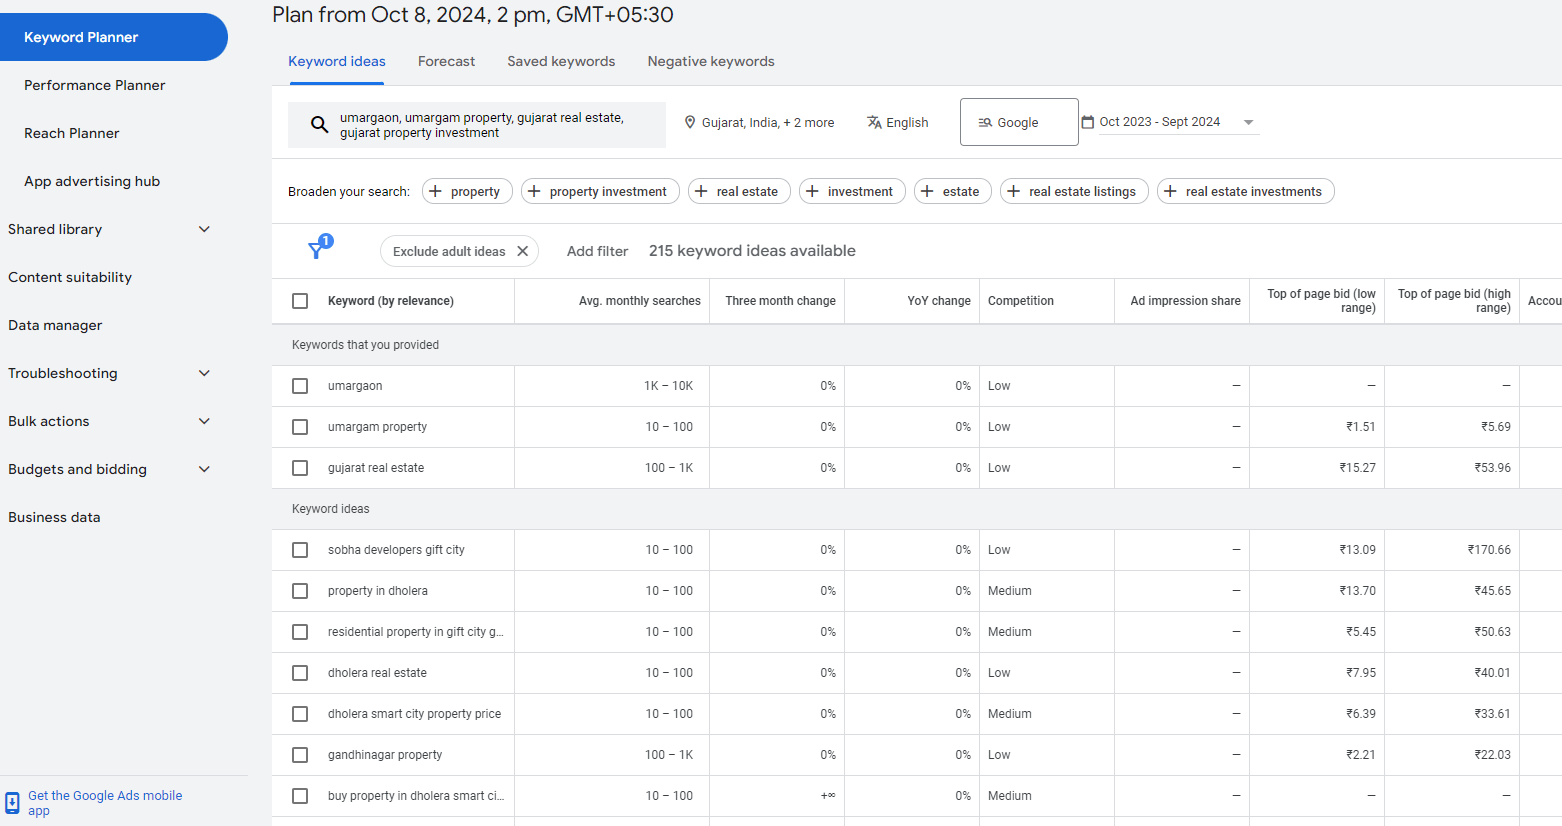Expand the Shared library section
The image size is (1562, 826).
pos(204,229)
